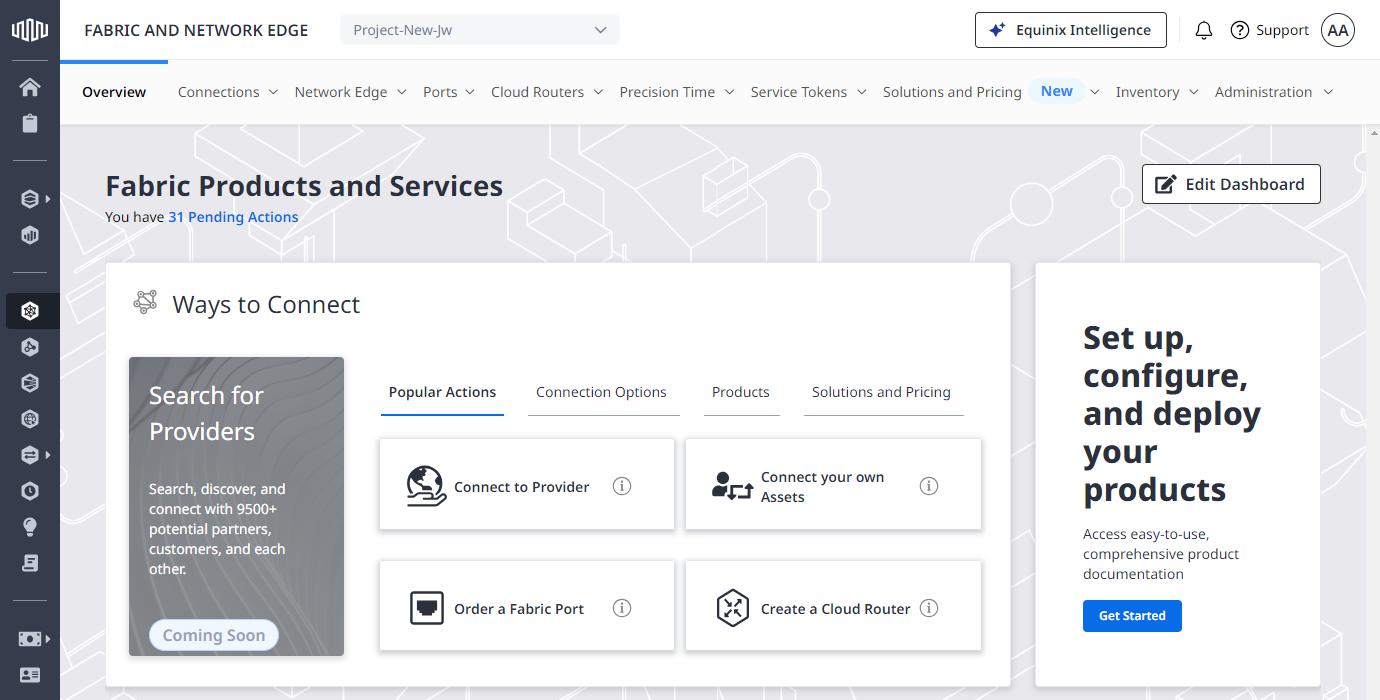Viewport: 1380px width, 700px height.
Task: Switch to the Popular Actions tab
Action: (x=442, y=392)
